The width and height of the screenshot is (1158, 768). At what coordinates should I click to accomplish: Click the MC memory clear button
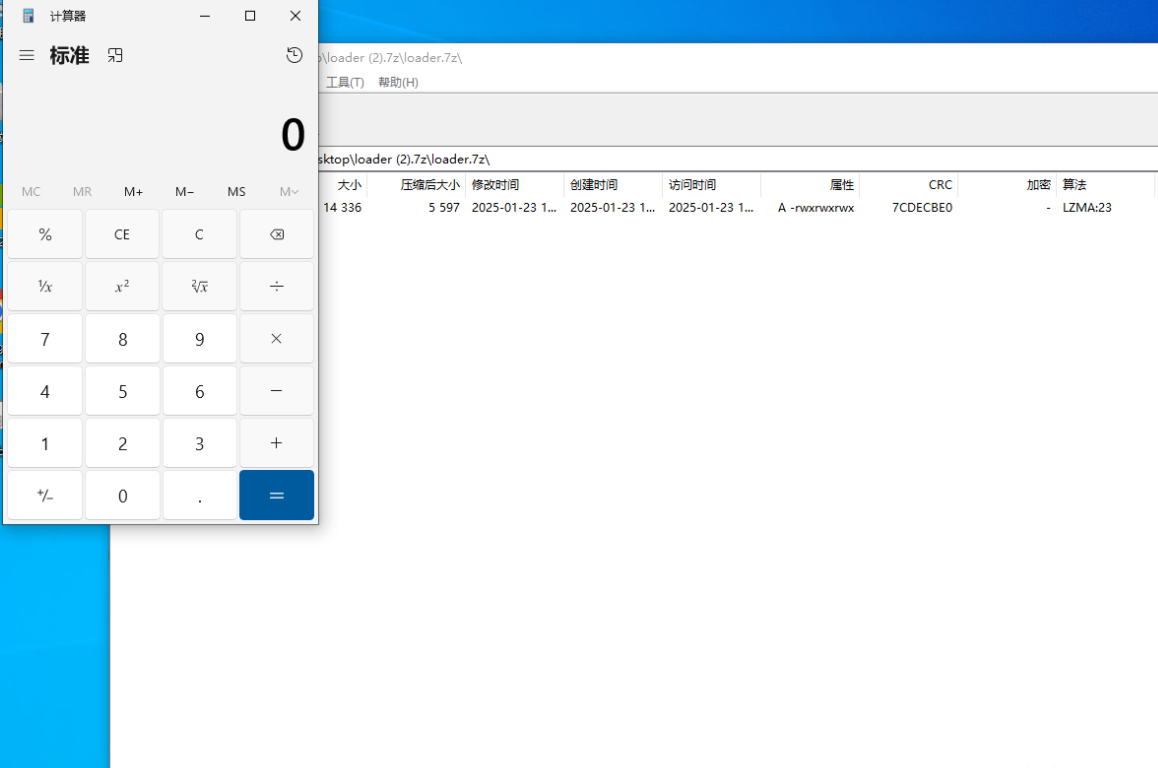click(31, 191)
